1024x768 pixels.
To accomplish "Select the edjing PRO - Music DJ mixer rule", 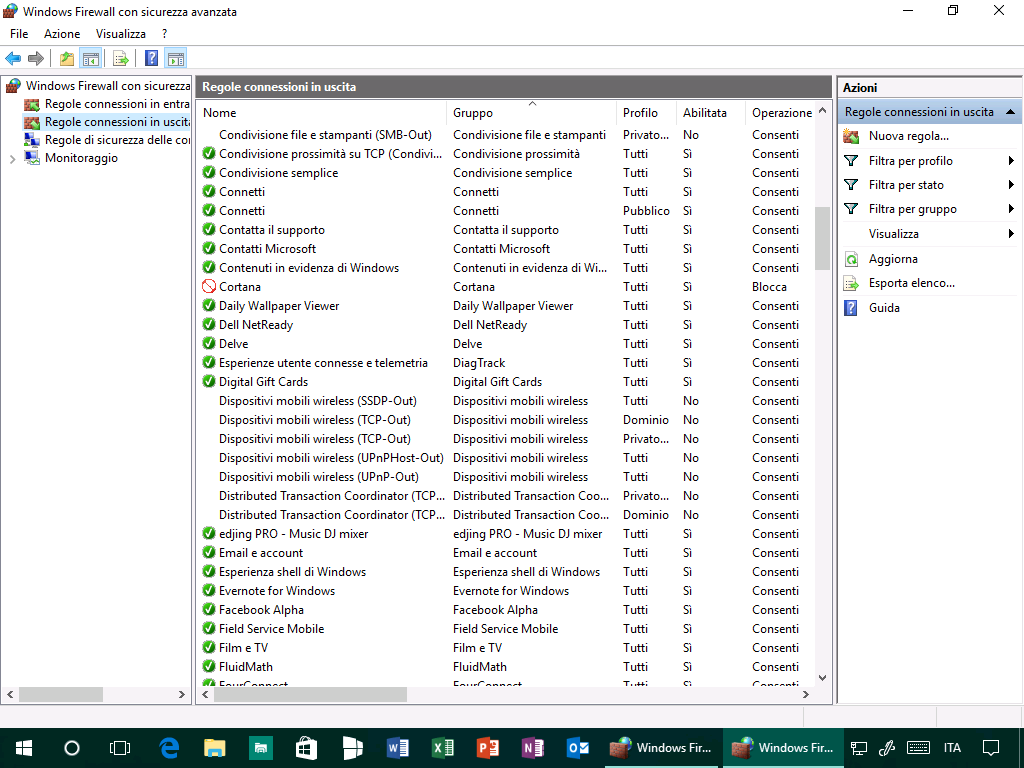I will [x=505, y=534].
